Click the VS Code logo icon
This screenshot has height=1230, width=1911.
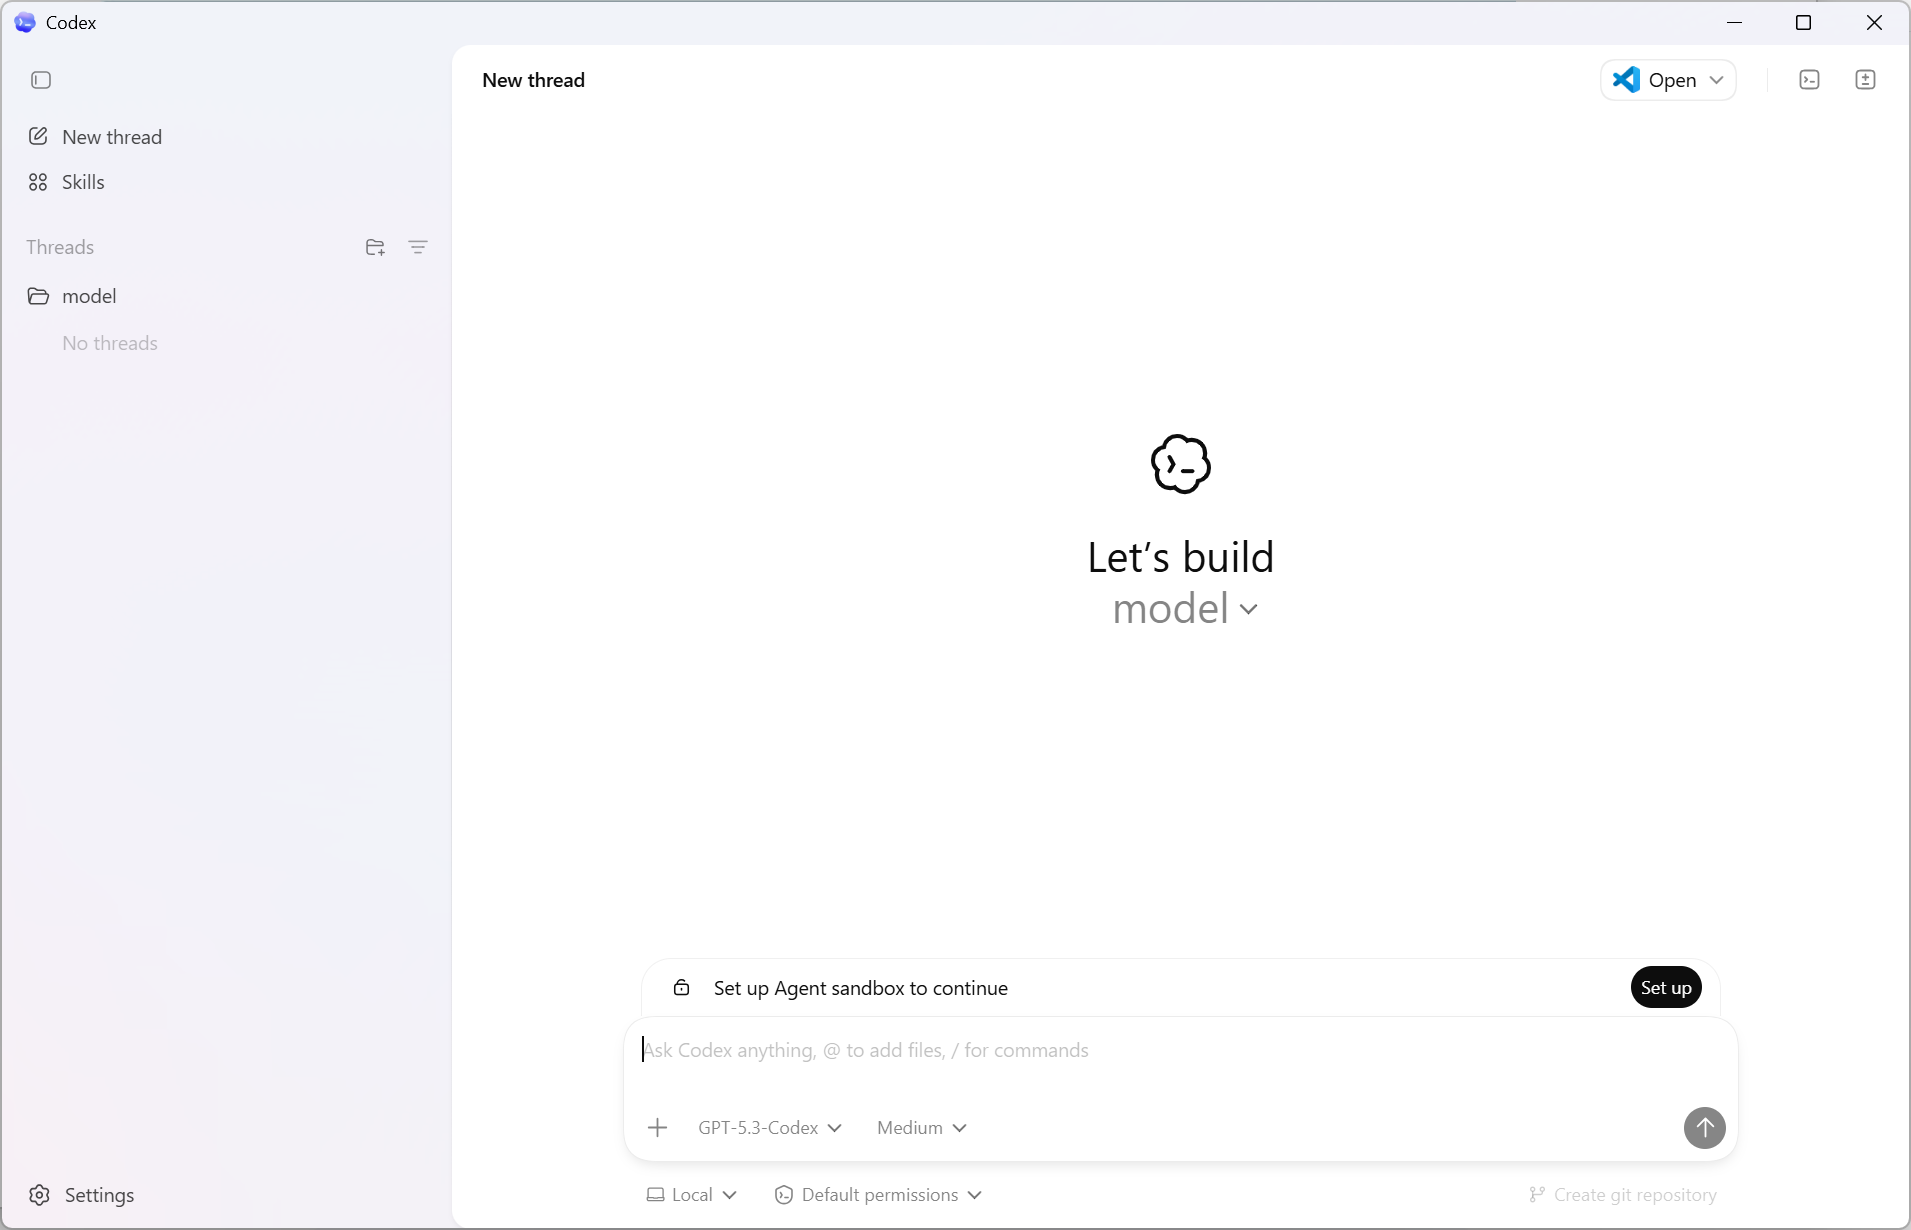(1626, 79)
